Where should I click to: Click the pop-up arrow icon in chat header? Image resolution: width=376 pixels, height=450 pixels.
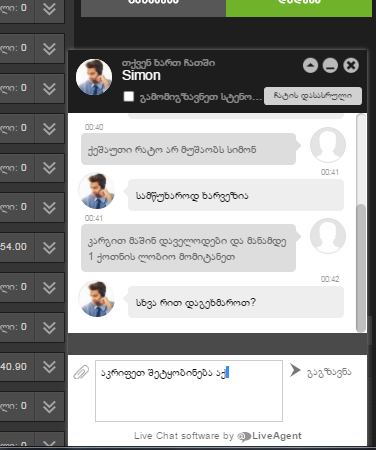click(310, 65)
